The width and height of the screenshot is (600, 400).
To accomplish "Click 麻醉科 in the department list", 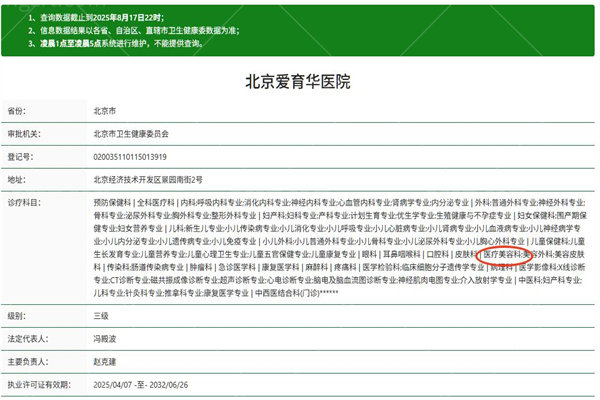I will [x=316, y=267].
